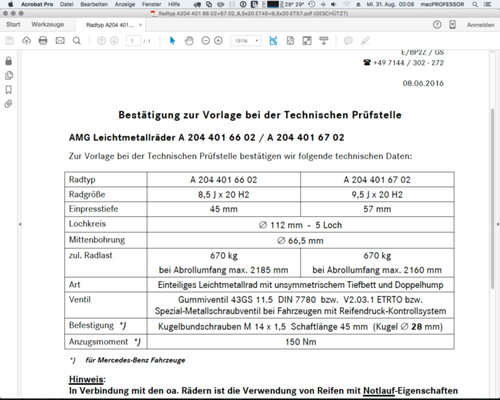This screenshot has height=400, width=500.
Task: Open the security lock panel in the sidebar
Action: pyautogui.click(x=9, y=61)
